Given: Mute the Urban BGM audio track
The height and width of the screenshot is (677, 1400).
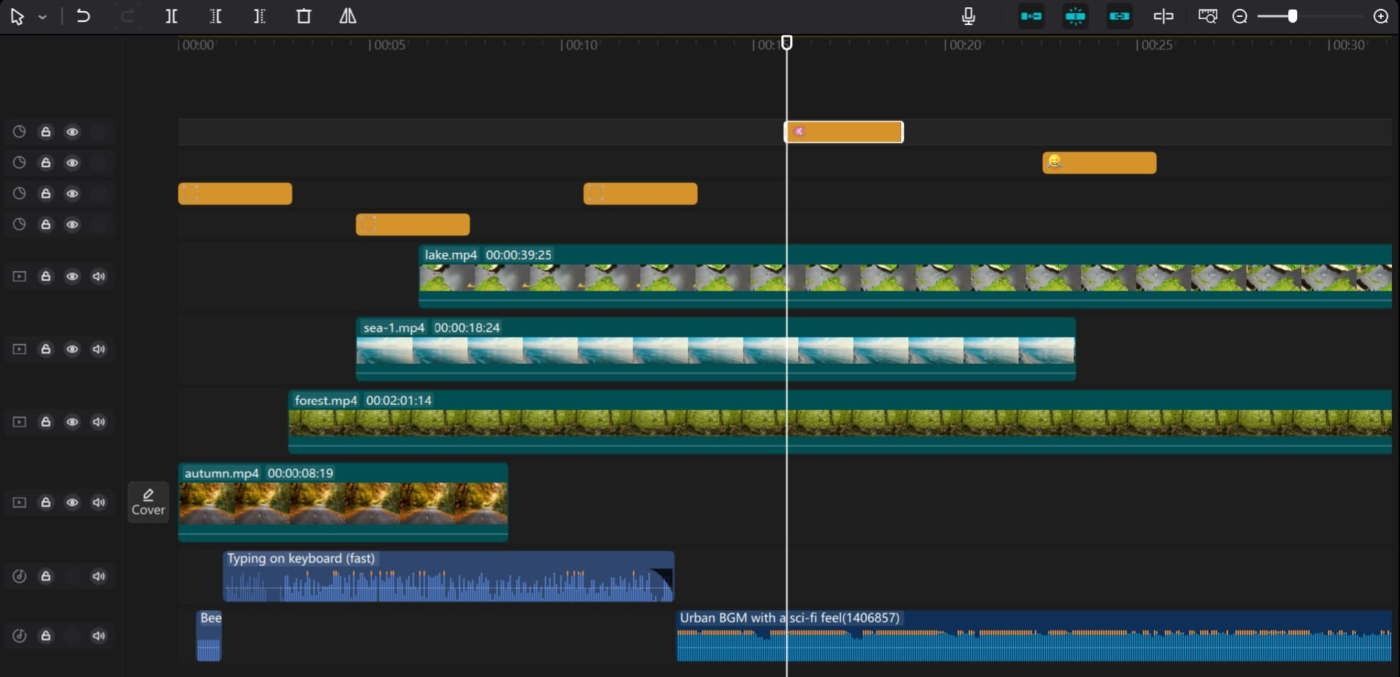Looking at the screenshot, I should pos(98,636).
